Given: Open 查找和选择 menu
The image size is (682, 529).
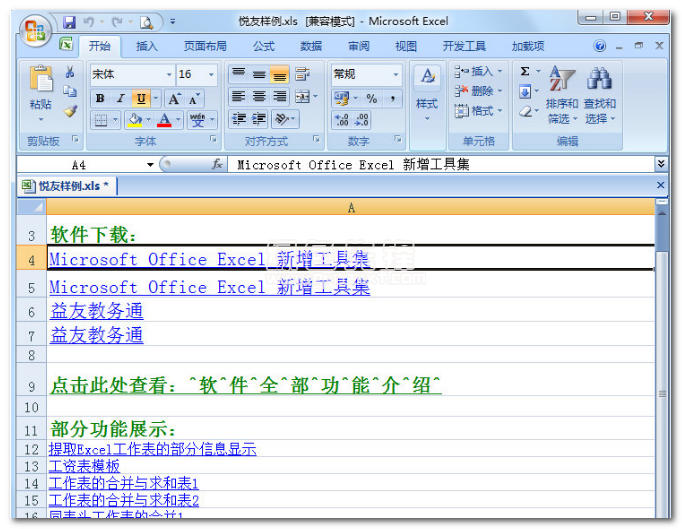Looking at the screenshot, I should tap(599, 95).
